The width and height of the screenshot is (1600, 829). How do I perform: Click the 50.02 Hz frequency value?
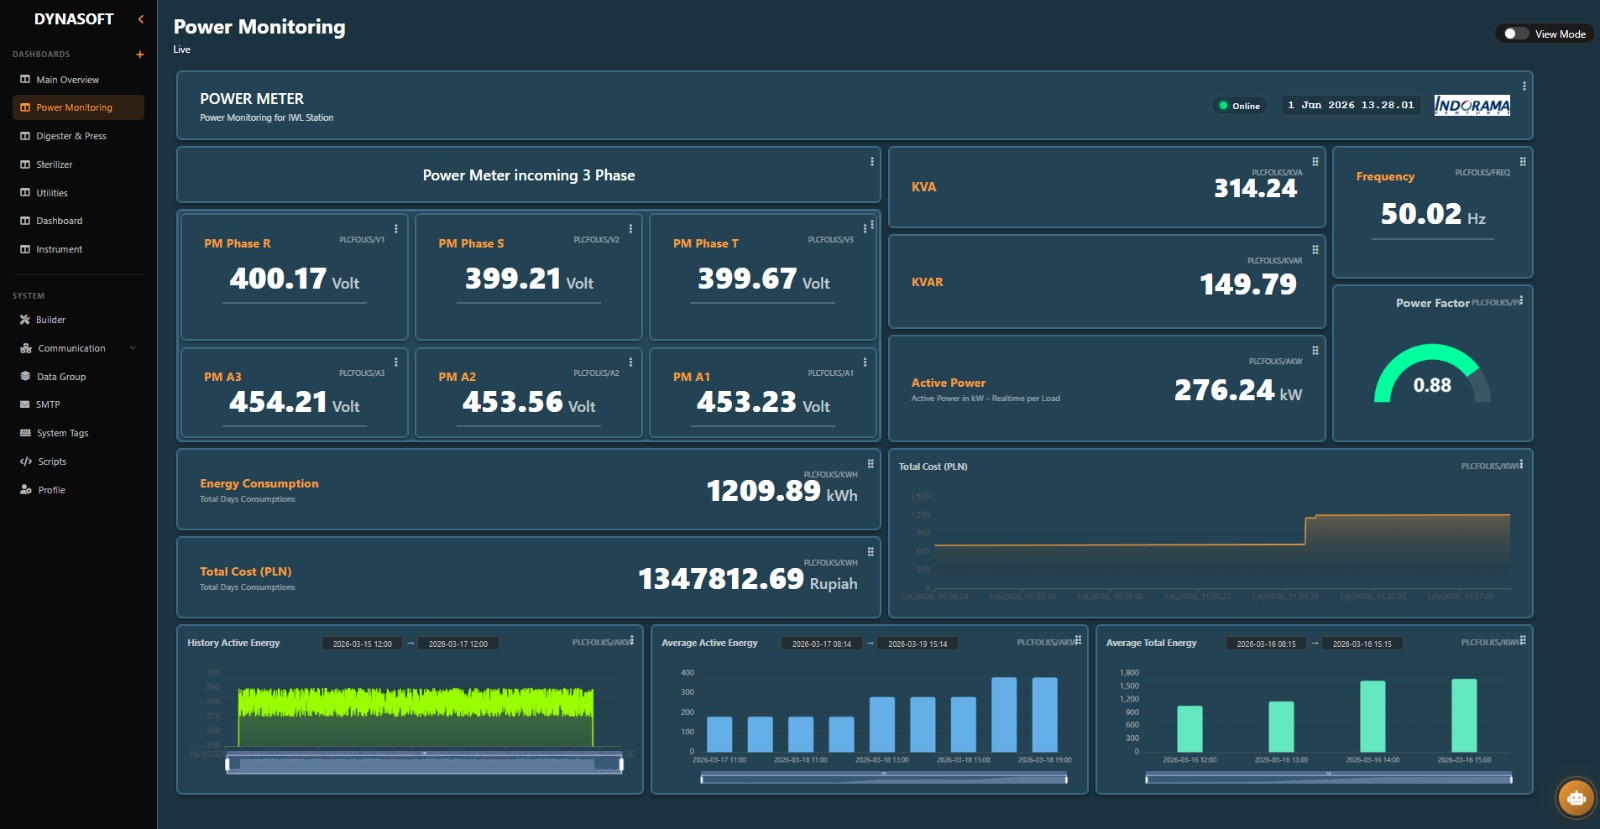pos(1433,214)
